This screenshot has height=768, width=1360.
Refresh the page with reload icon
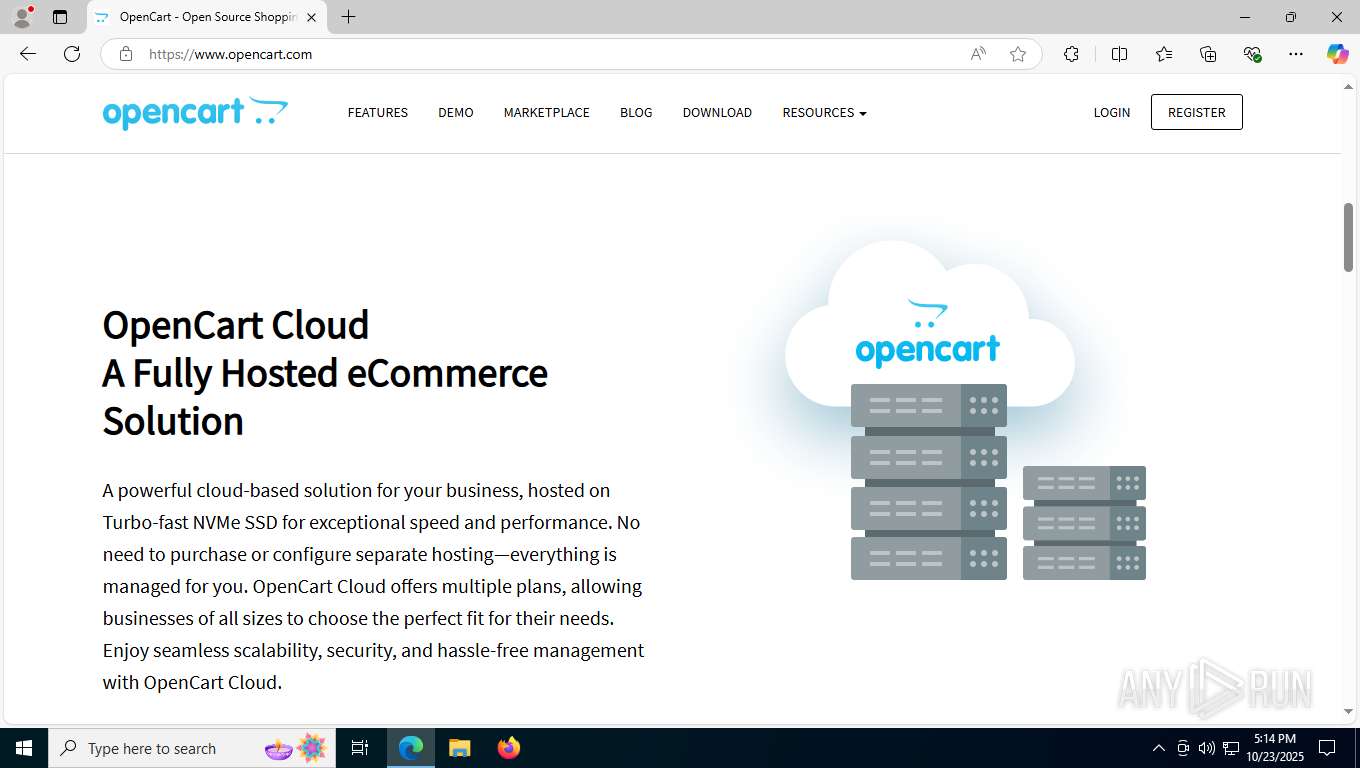(x=72, y=54)
